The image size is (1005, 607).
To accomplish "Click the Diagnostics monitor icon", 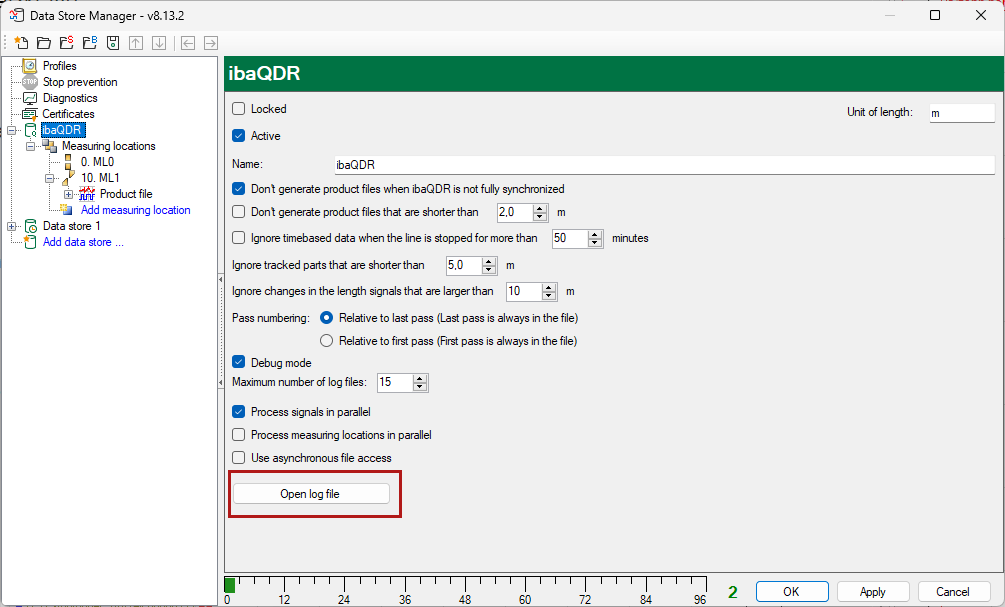I will pyautogui.click(x=30, y=98).
